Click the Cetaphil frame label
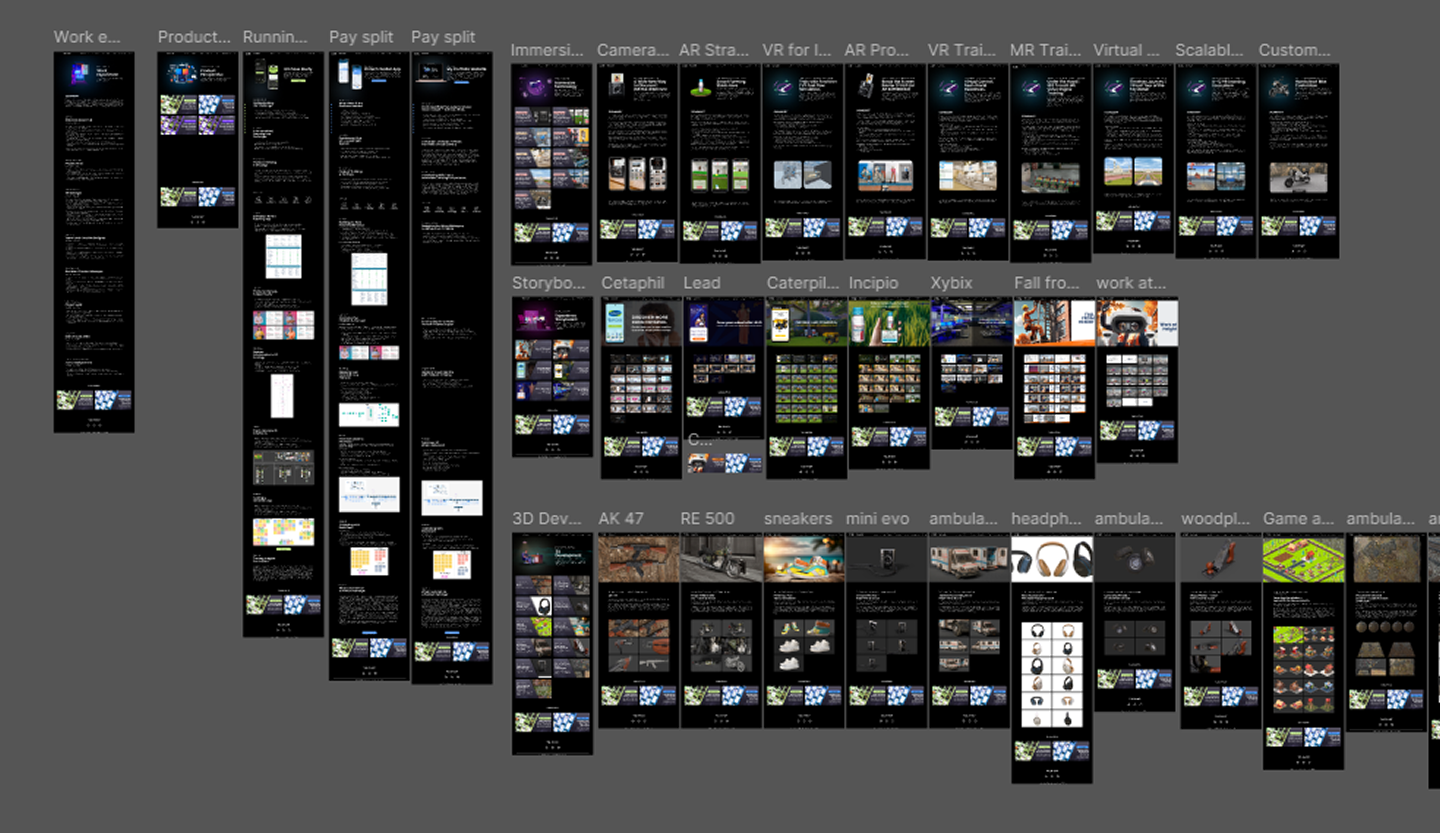Image resolution: width=1440 pixels, height=833 pixels. 633,283
